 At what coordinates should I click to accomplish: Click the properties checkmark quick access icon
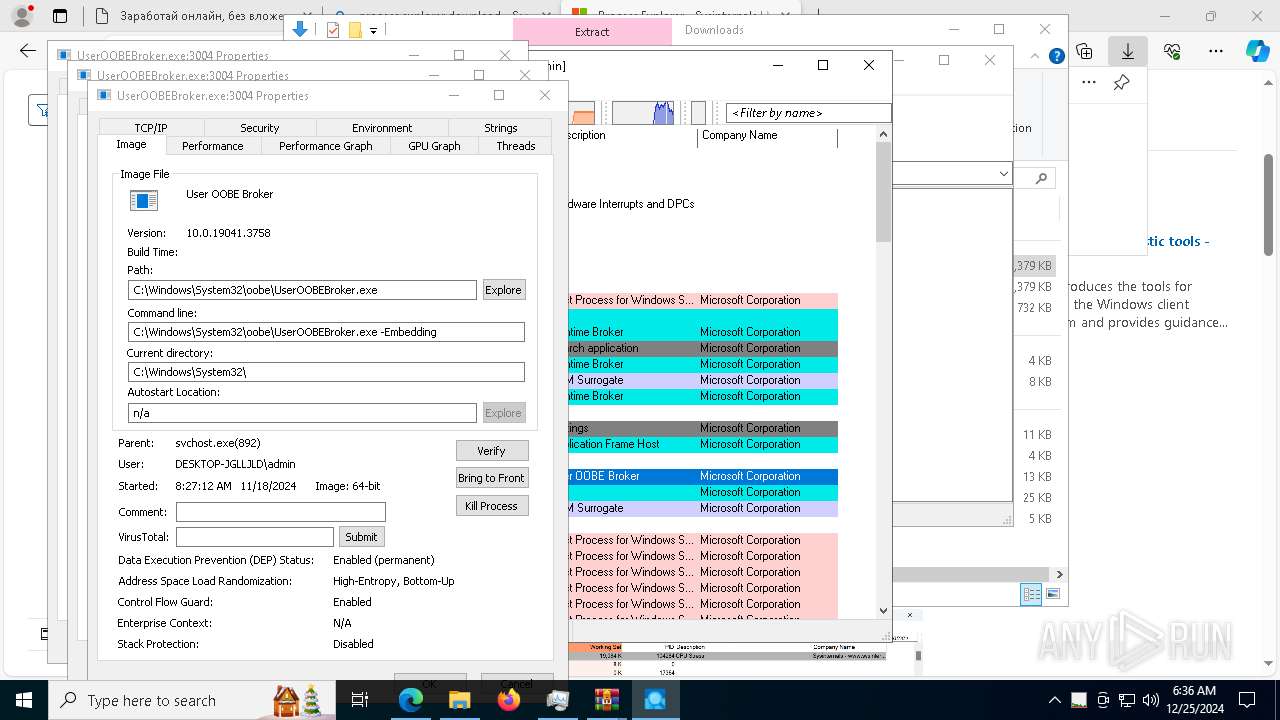tap(333, 30)
